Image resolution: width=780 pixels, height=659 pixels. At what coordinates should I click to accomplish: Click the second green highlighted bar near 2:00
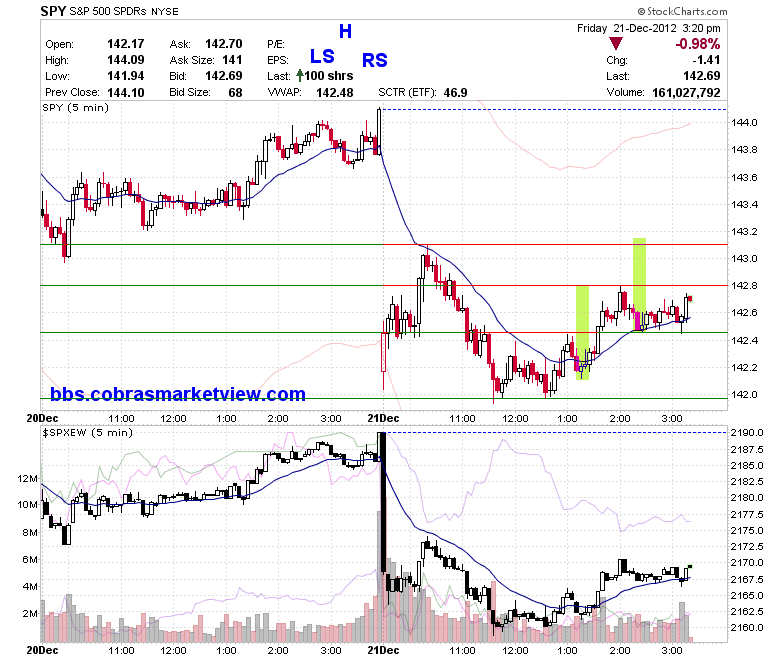point(639,284)
